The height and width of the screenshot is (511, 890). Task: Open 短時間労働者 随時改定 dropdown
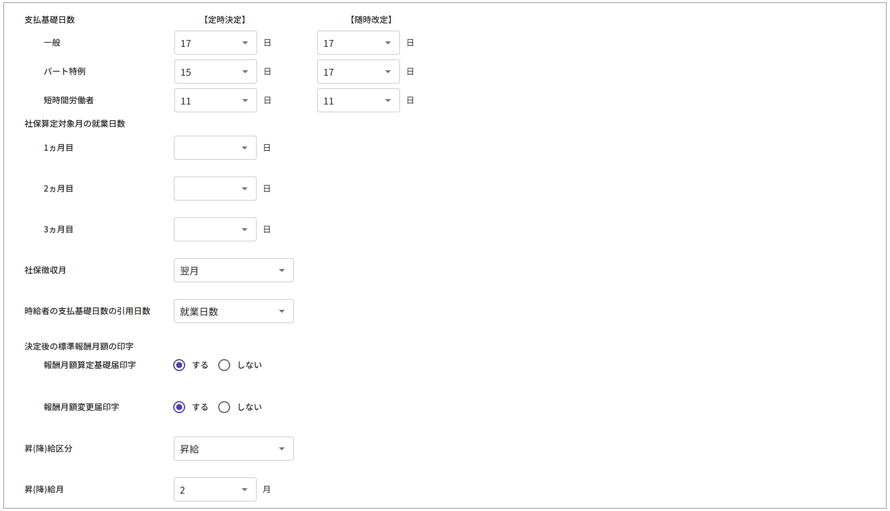point(358,101)
